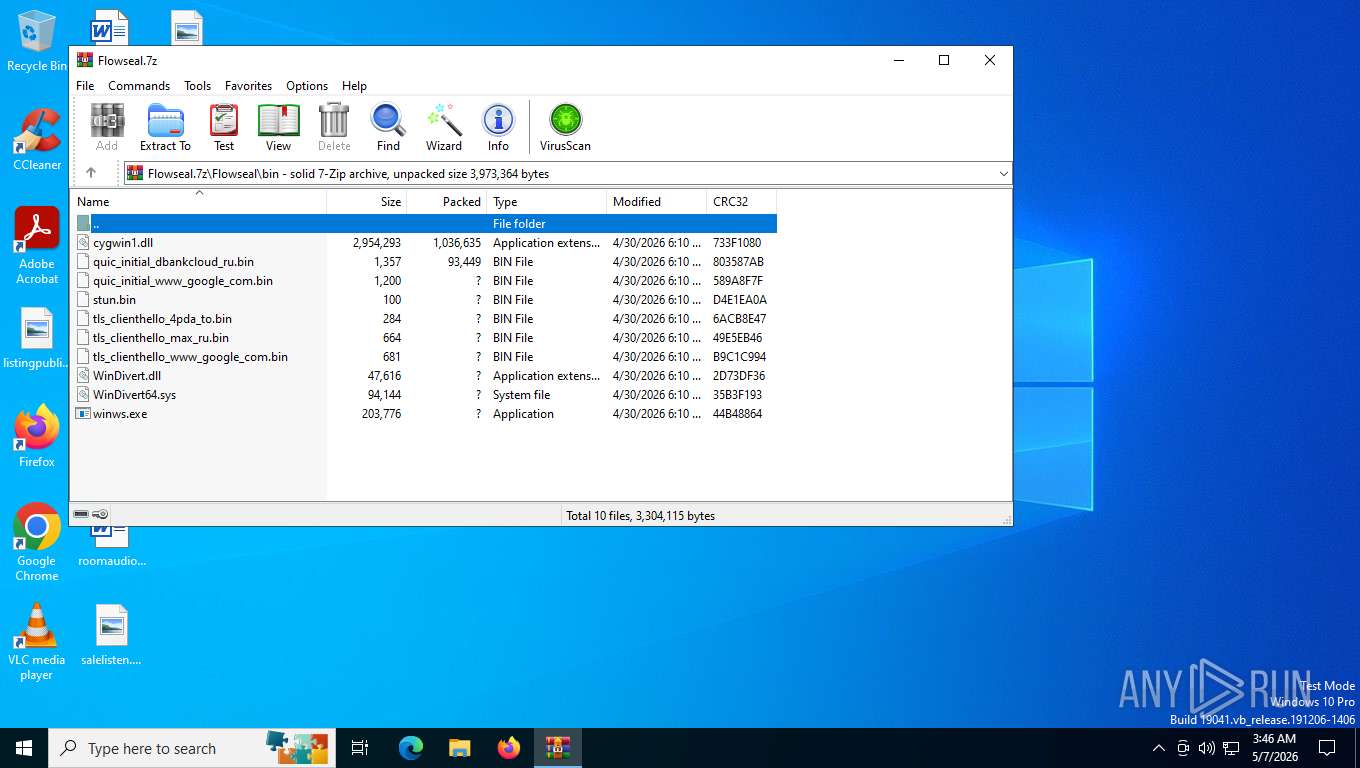This screenshot has width=1360, height=768.
Task: Click the Add toolbar icon
Action: (107, 127)
